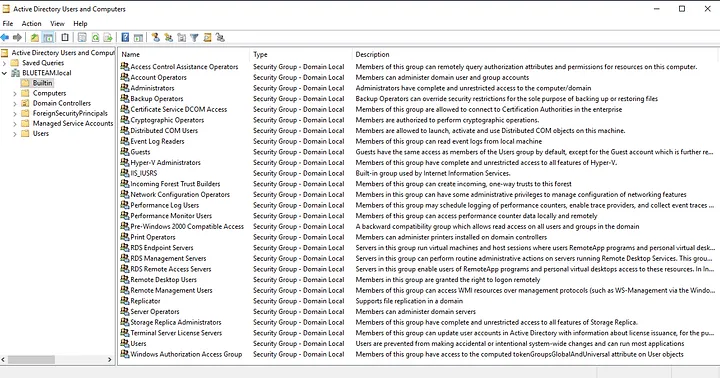Click the Administrators group icon
This screenshot has width=720, height=378.
(124, 88)
